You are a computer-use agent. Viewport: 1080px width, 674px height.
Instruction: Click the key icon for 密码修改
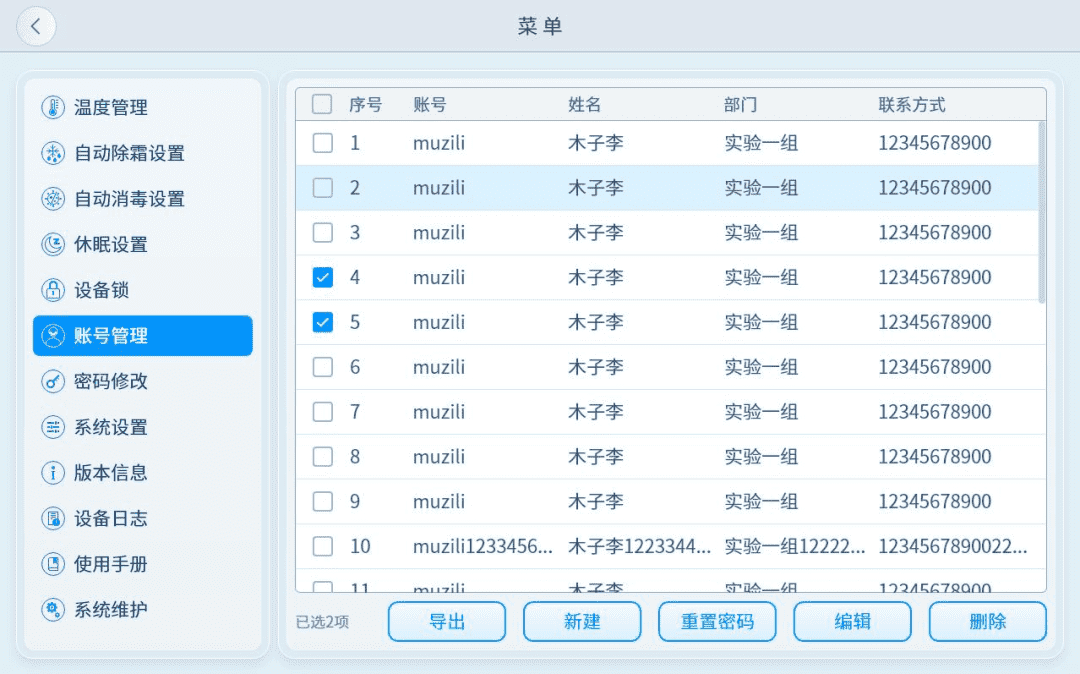click(x=52, y=382)
